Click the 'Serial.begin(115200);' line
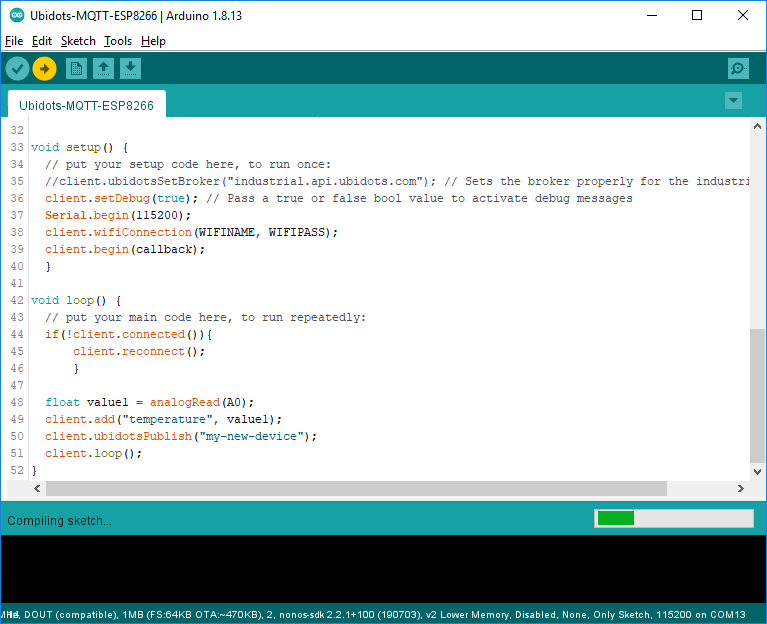 [118, 215]
